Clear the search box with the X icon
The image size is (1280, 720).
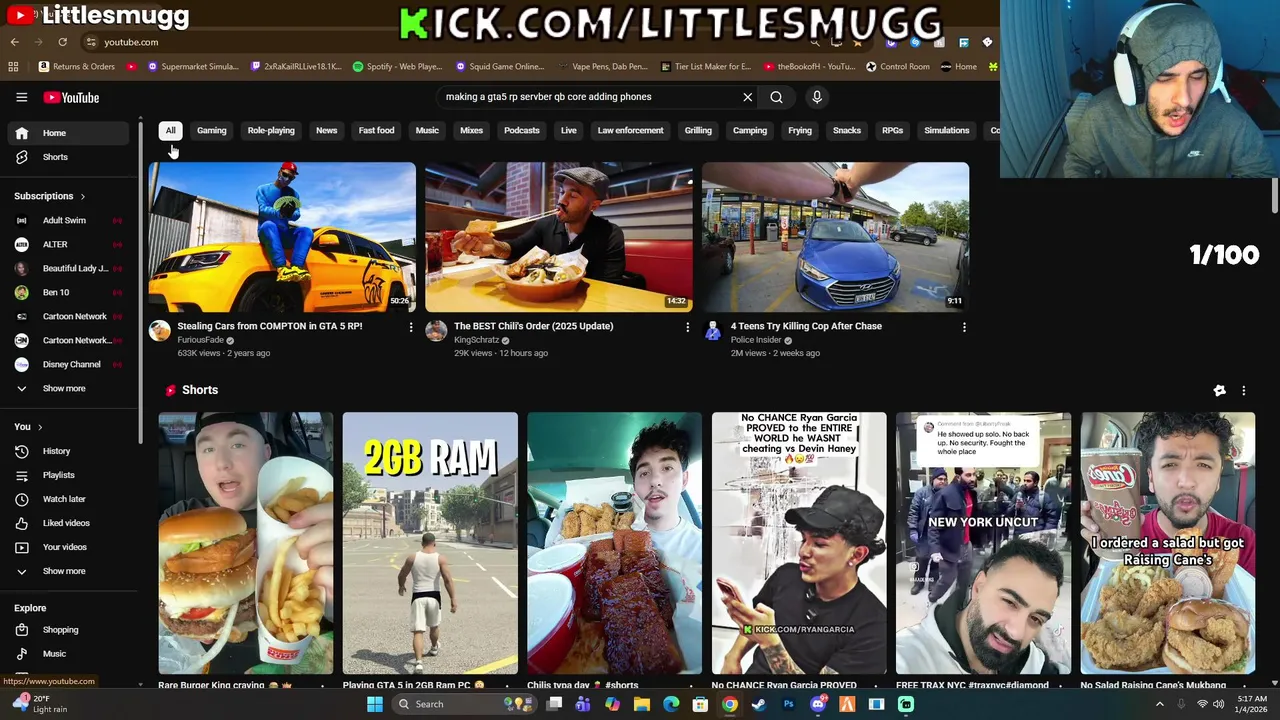click(747, 97)
